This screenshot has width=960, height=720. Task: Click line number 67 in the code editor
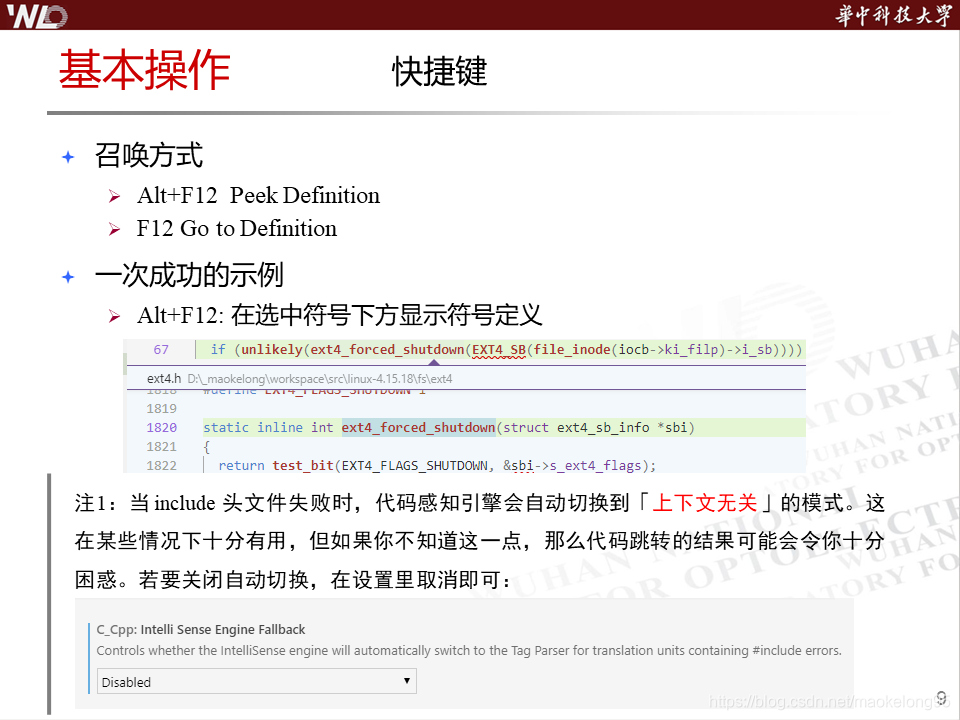tap(161, 350)
